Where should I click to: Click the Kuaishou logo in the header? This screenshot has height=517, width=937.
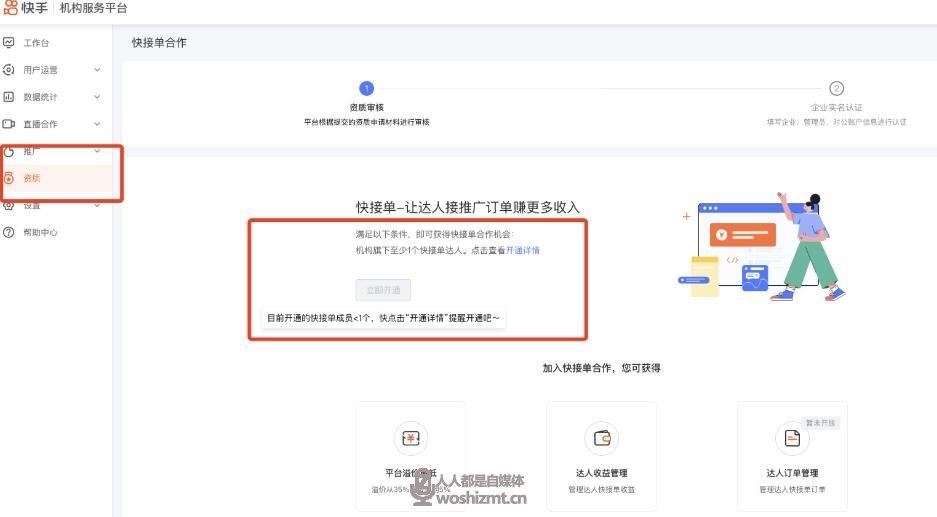pyautogui.click(x=26, y=8)
